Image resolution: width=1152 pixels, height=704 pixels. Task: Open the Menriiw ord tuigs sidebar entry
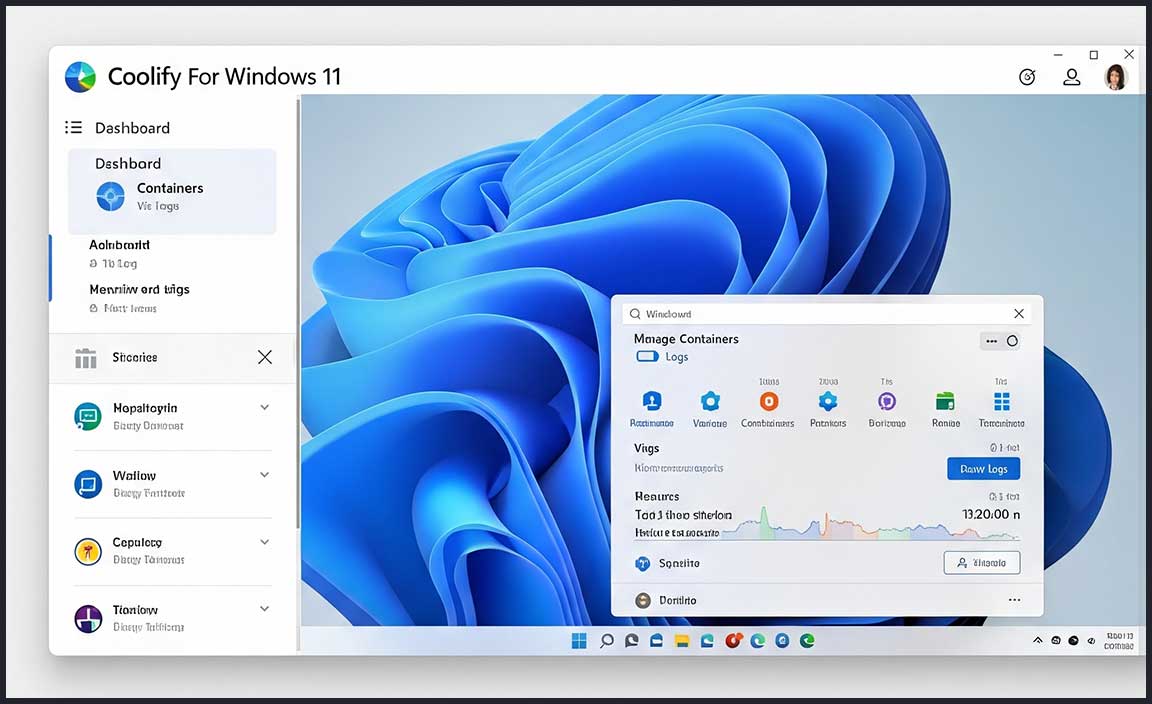tap(140, 290)
